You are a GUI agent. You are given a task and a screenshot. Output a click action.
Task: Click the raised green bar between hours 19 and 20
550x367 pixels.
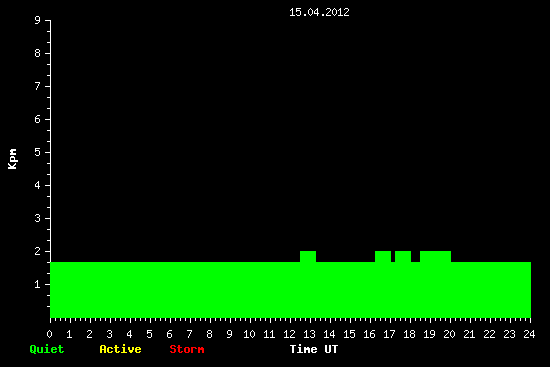click(435, 256)
